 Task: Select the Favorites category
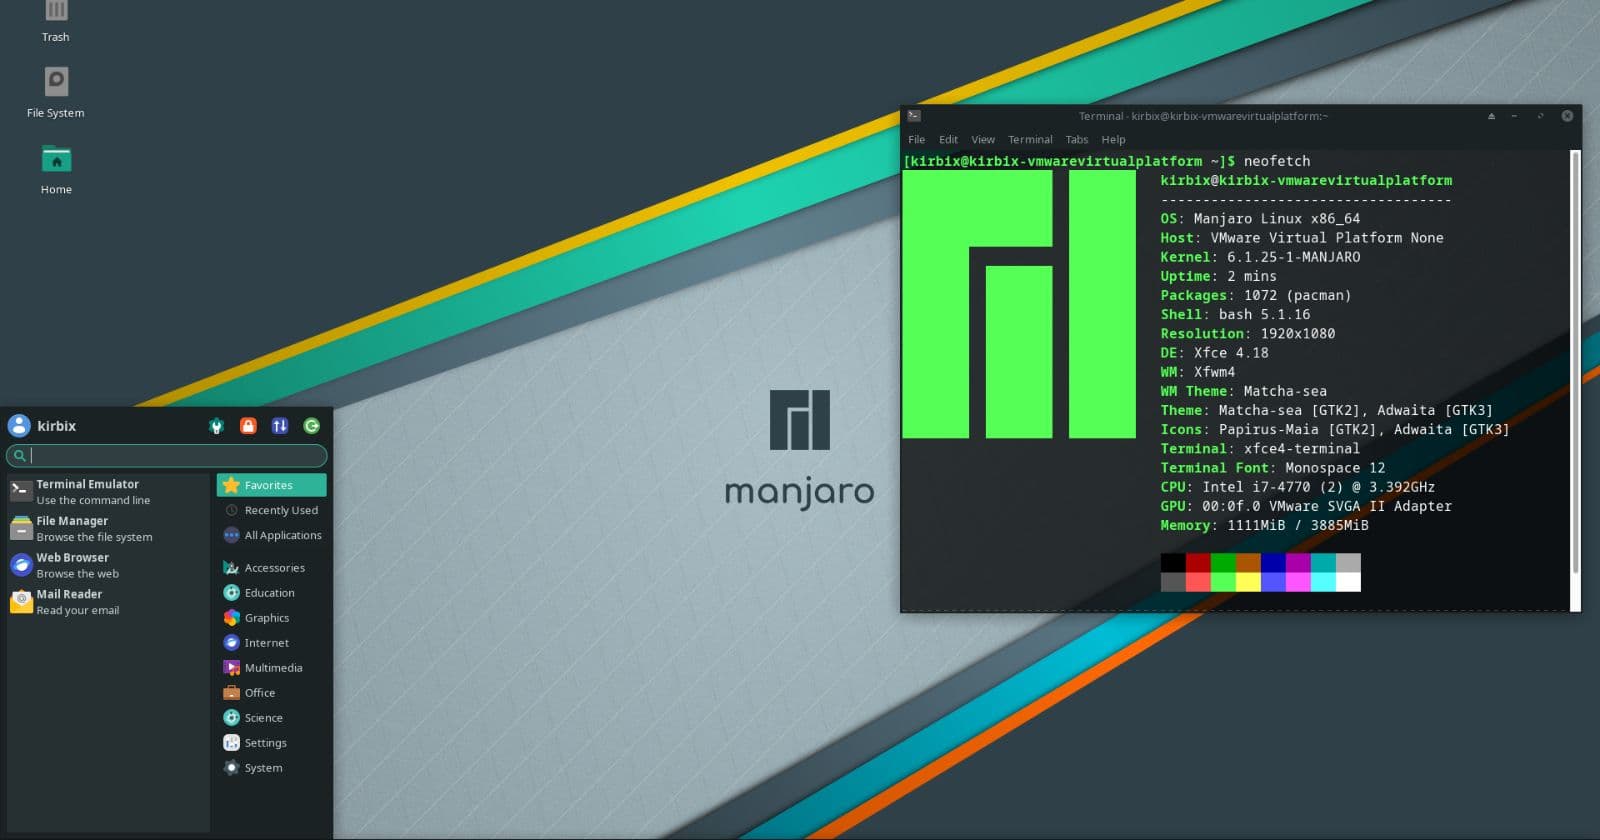click(x=271, y=485)
